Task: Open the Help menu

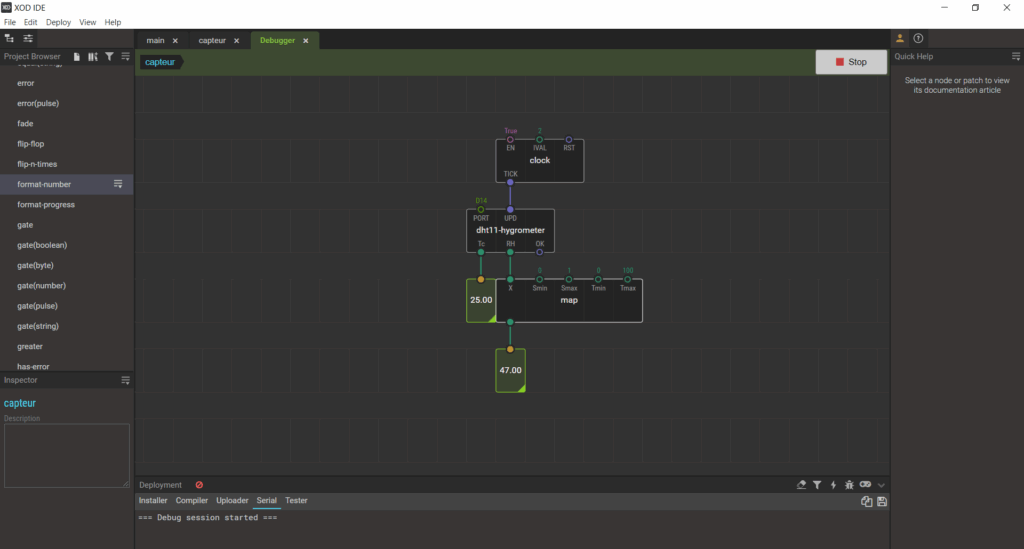Action: pyautogui.click(x=113, y=22)
